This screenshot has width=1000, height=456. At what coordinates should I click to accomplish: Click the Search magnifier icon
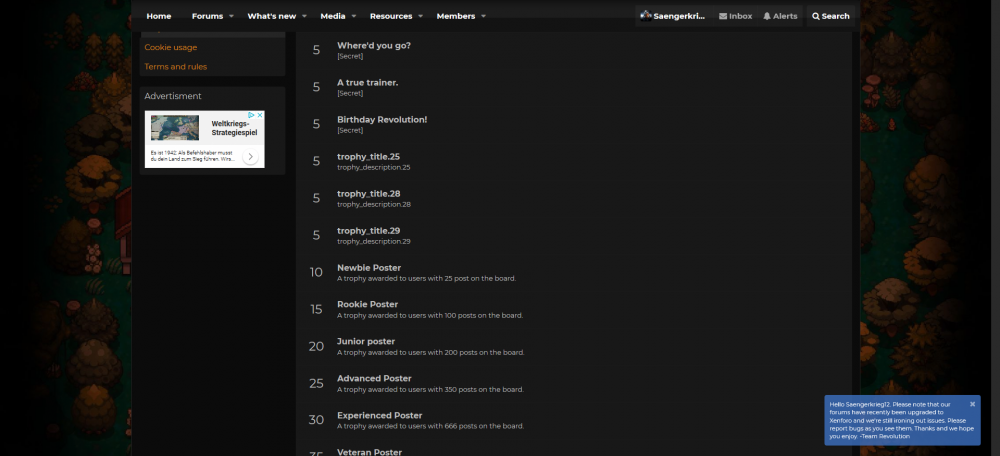[816, 16]
